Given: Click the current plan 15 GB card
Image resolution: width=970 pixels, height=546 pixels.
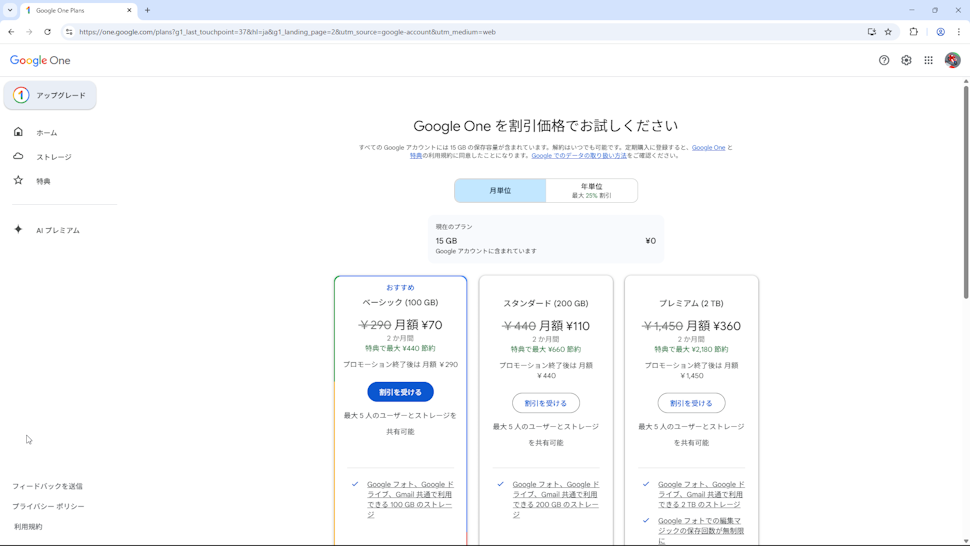Looking at the screenshot, I should [546, 239].
